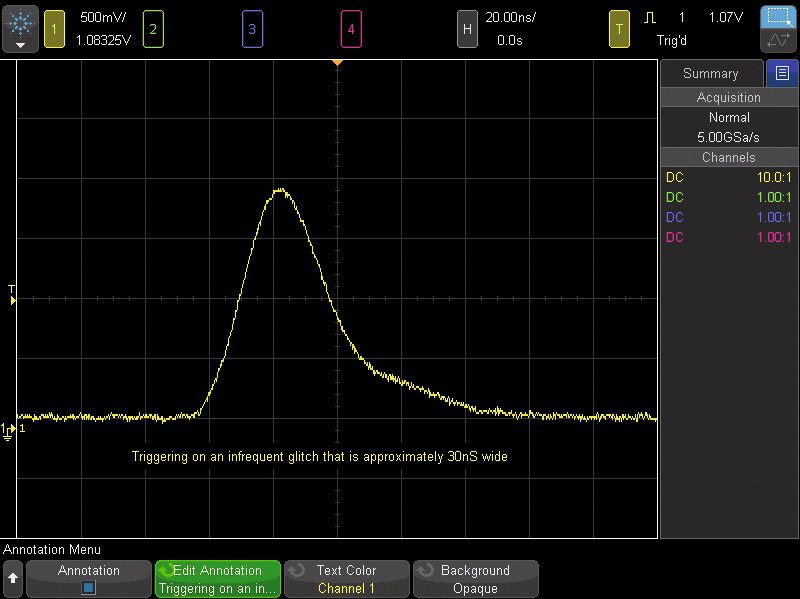The width and height of the screenshot is (800, 599).
Task: Open the Summary sidebar tab
Action: click(710, 73)
